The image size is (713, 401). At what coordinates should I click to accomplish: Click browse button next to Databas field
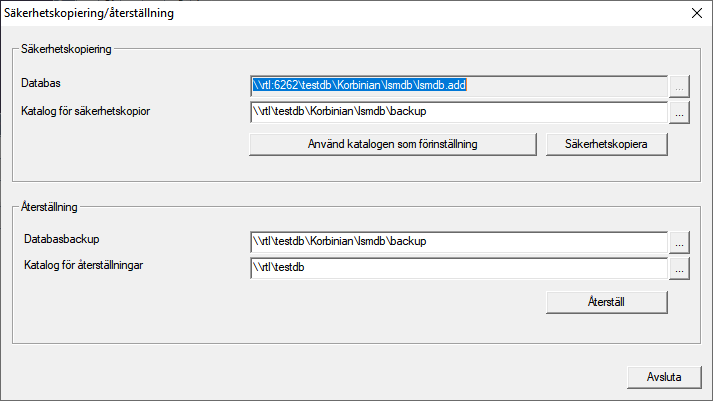(680, 86)
